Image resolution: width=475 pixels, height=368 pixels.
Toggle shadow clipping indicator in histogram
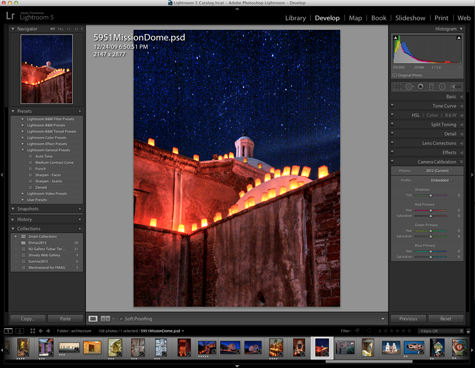click(396, 38)
